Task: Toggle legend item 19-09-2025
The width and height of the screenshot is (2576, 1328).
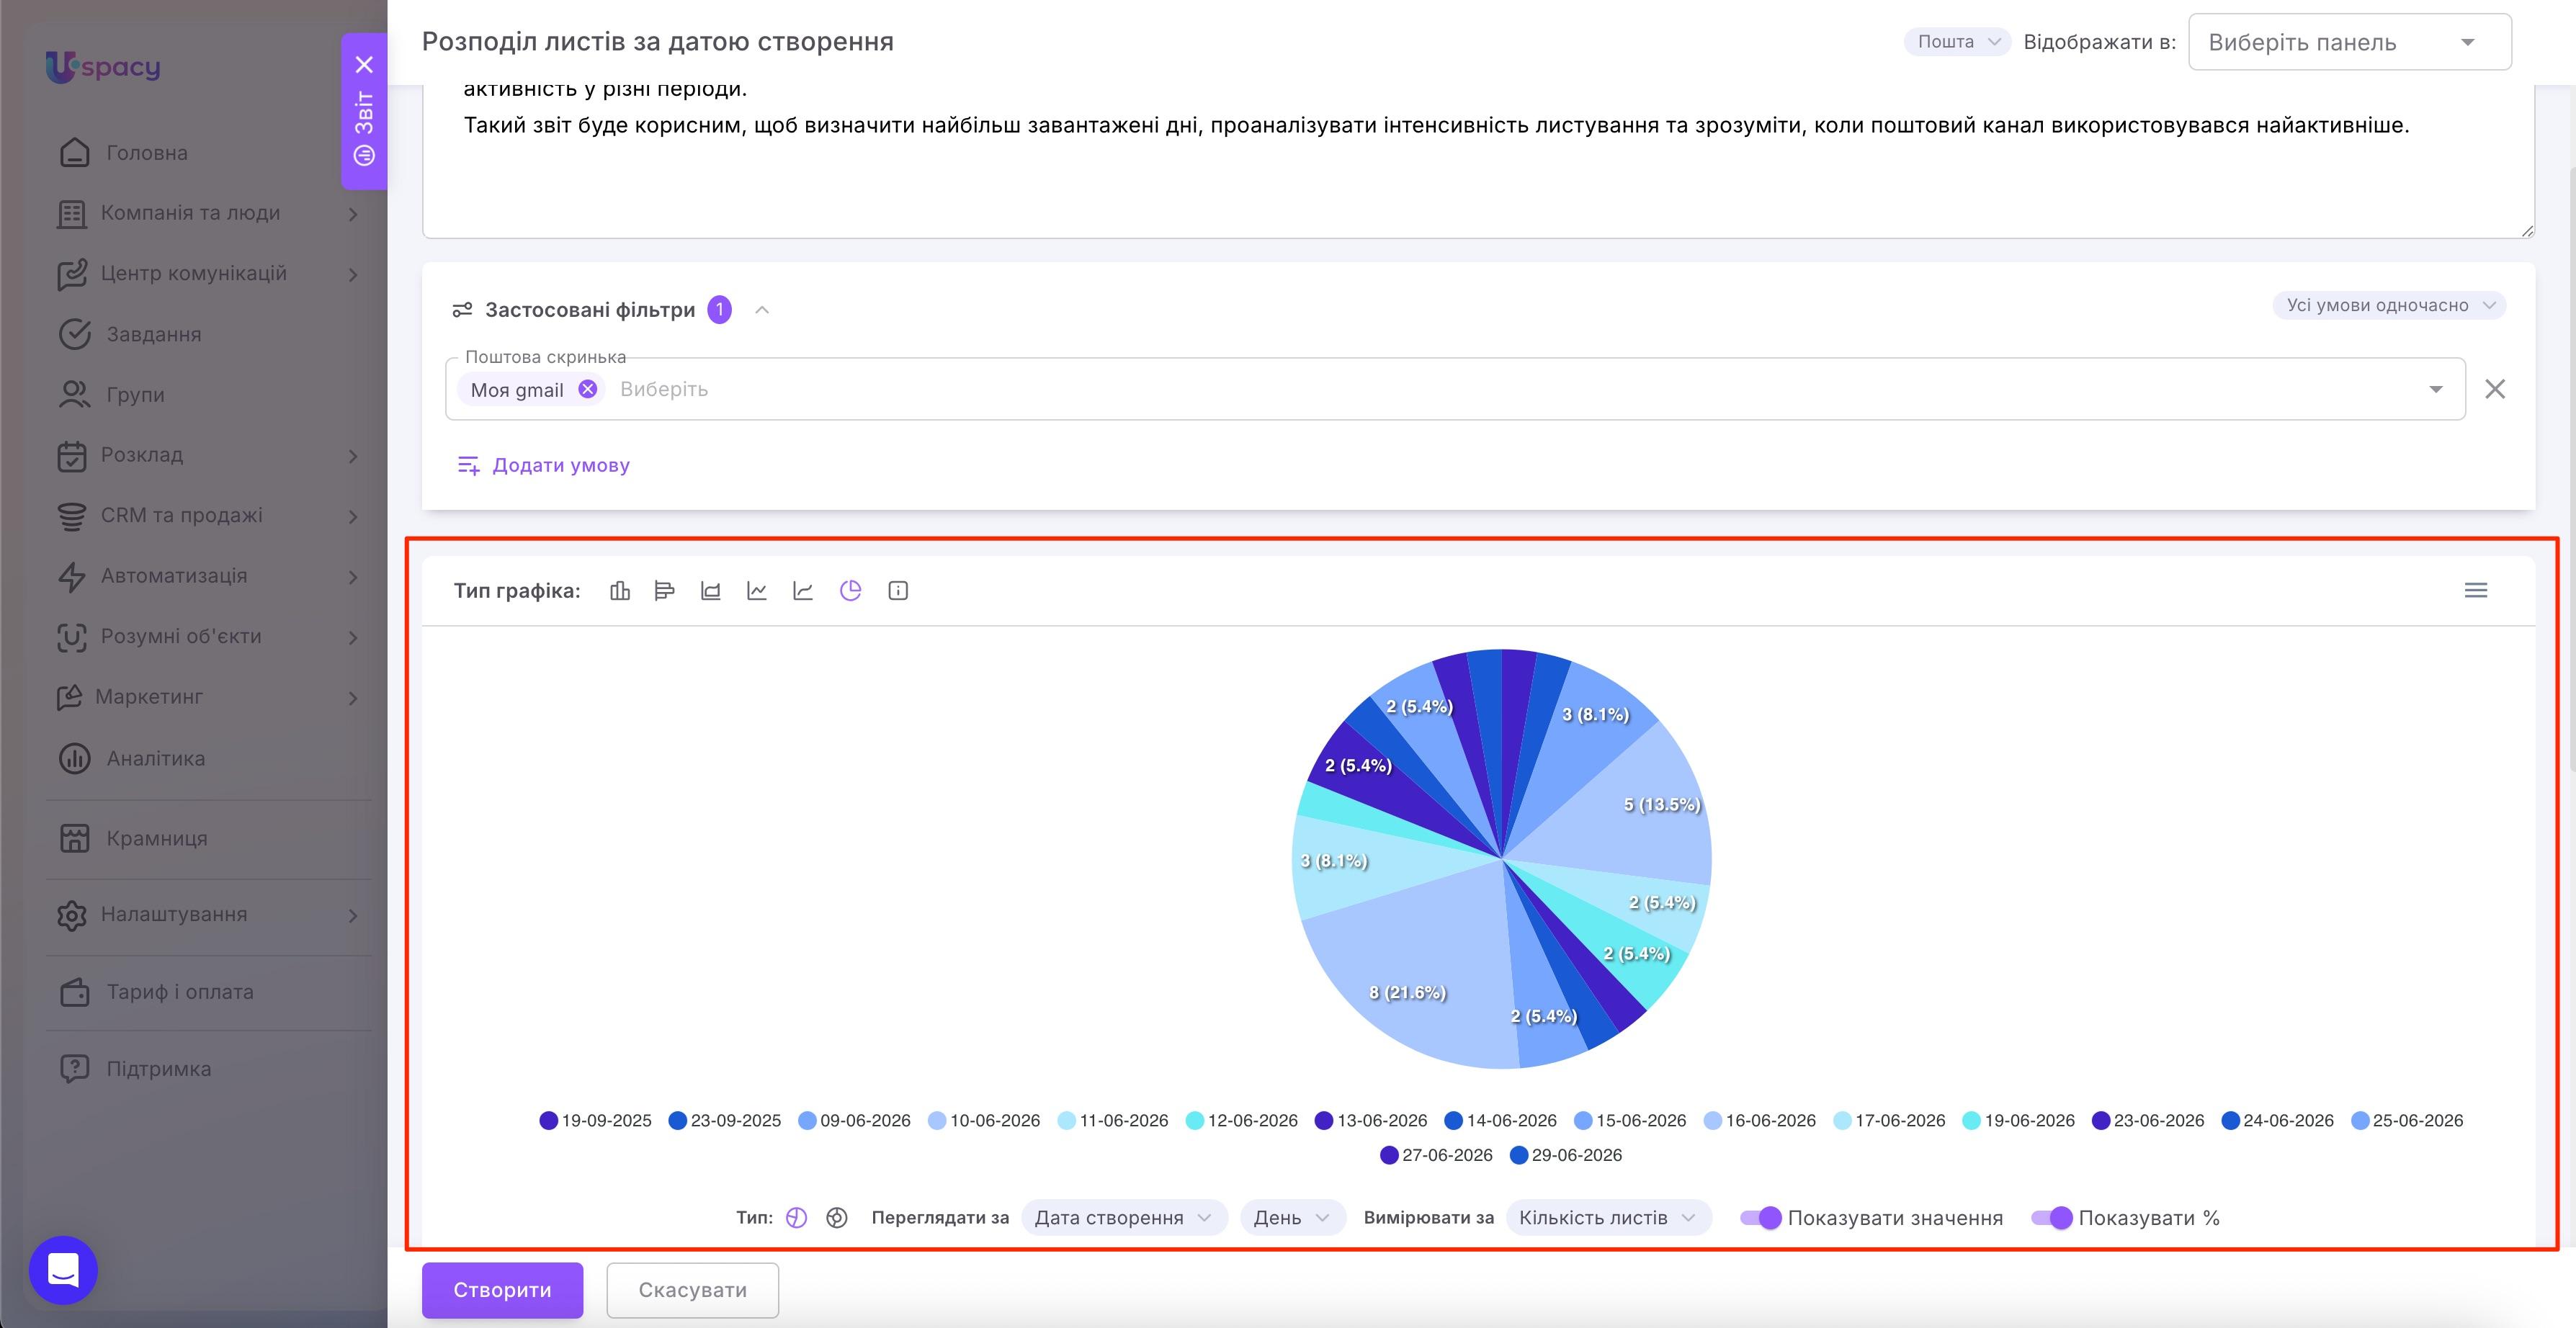Action: coord(596,1120)
